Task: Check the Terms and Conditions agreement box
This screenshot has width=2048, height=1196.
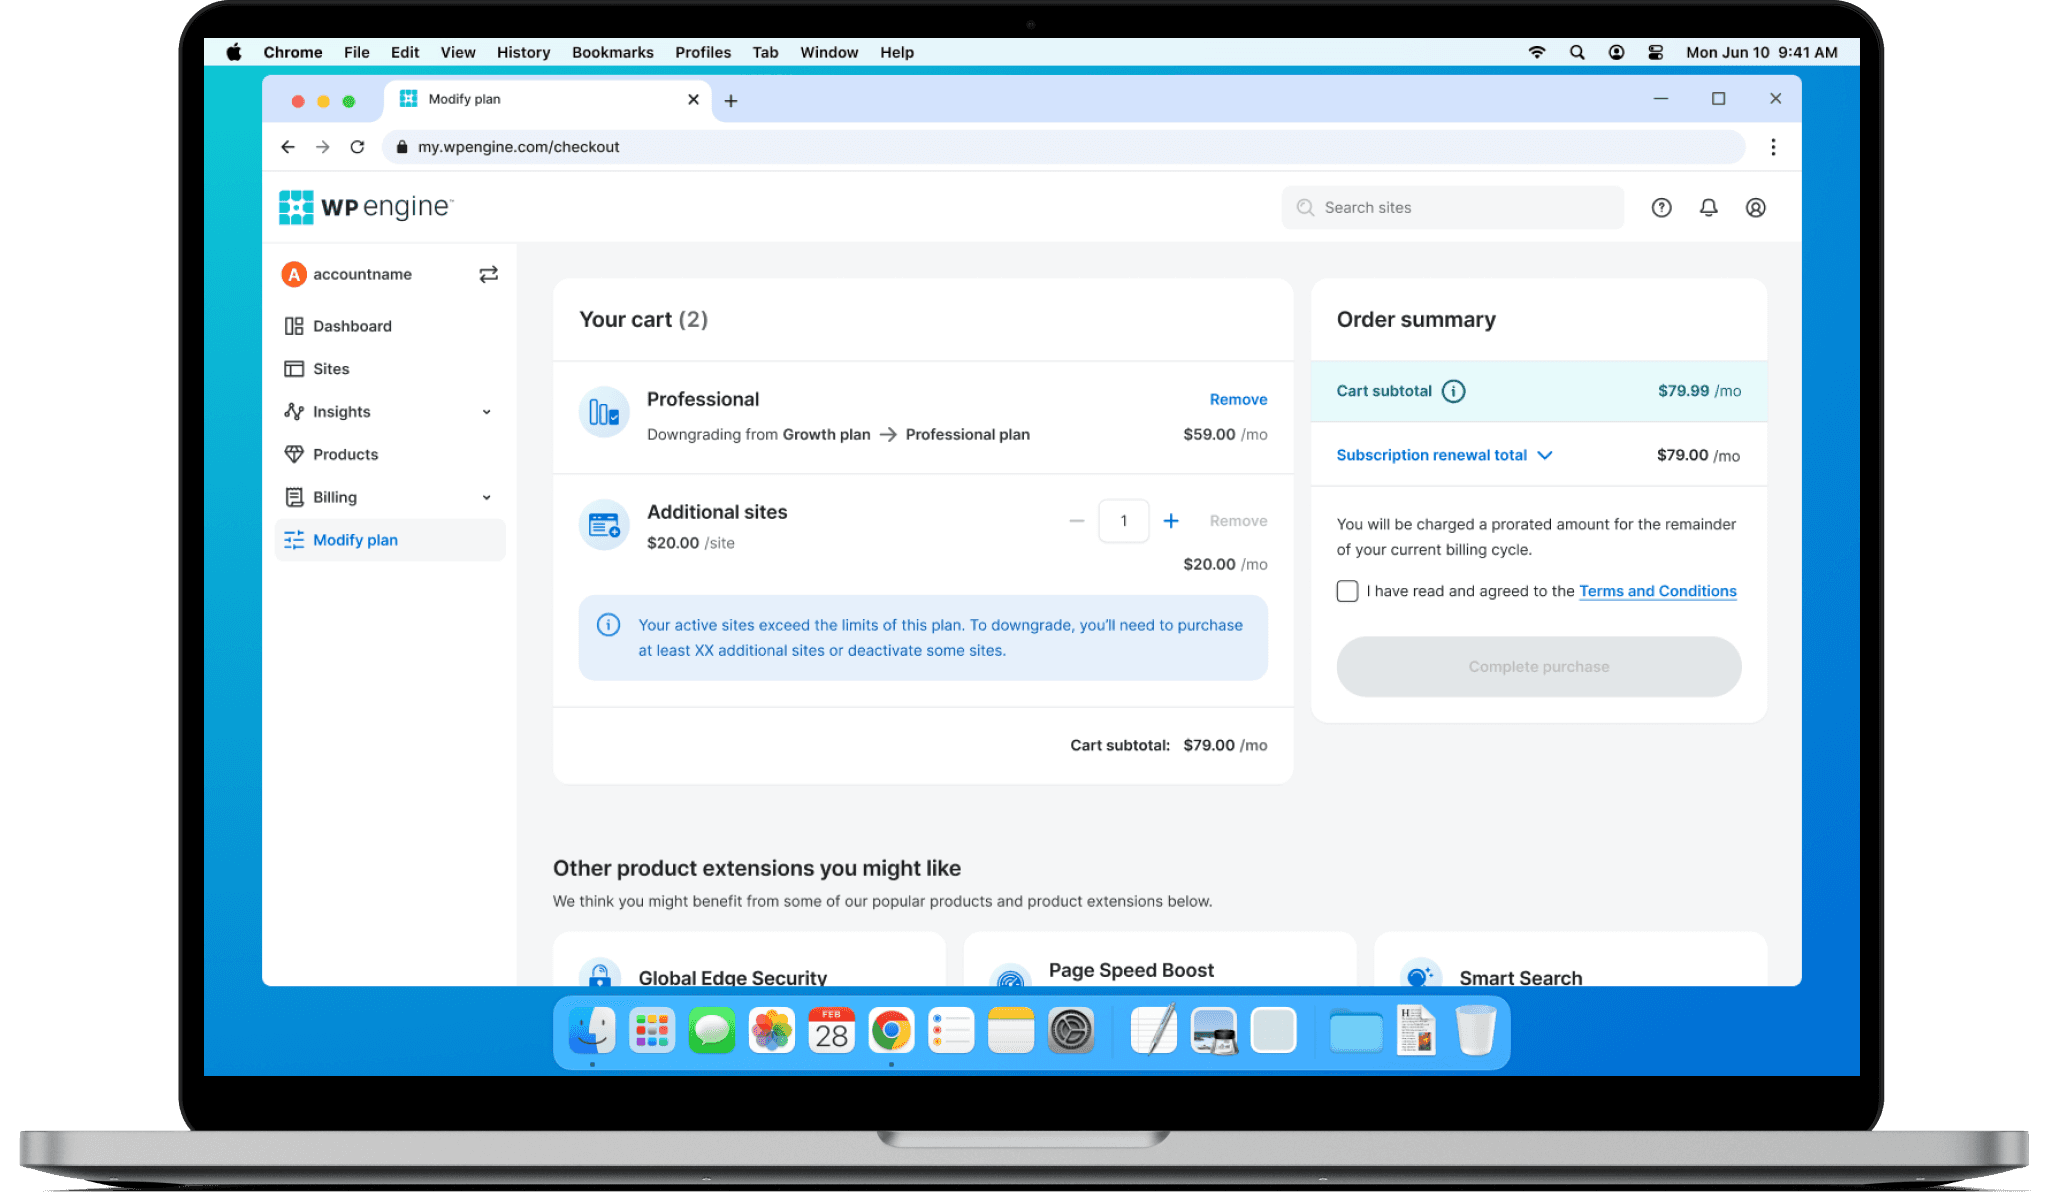Action: (1347, 591)
